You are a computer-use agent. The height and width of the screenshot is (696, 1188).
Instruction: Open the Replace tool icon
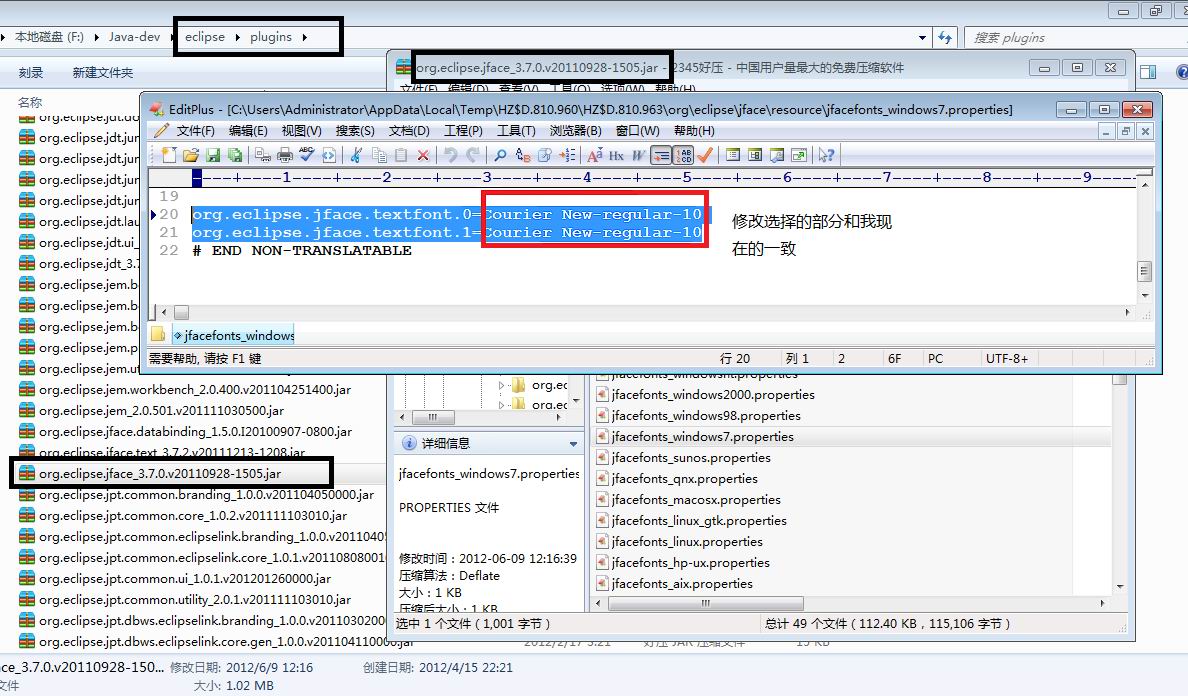pos(524,155)
